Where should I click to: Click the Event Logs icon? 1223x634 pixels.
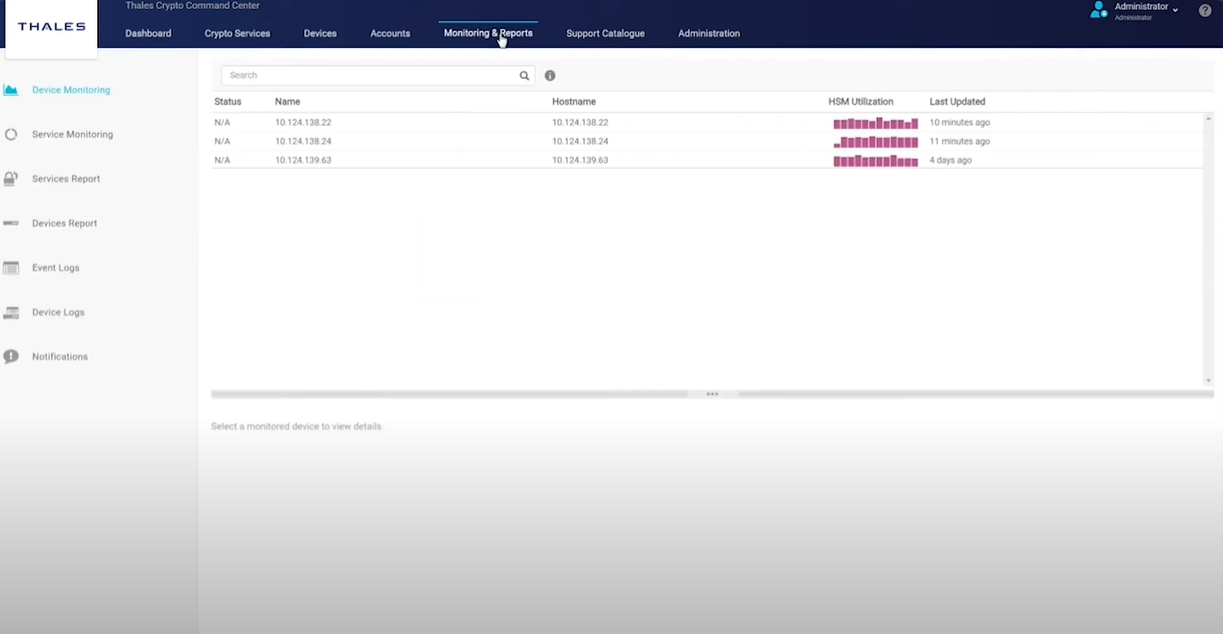11,268
